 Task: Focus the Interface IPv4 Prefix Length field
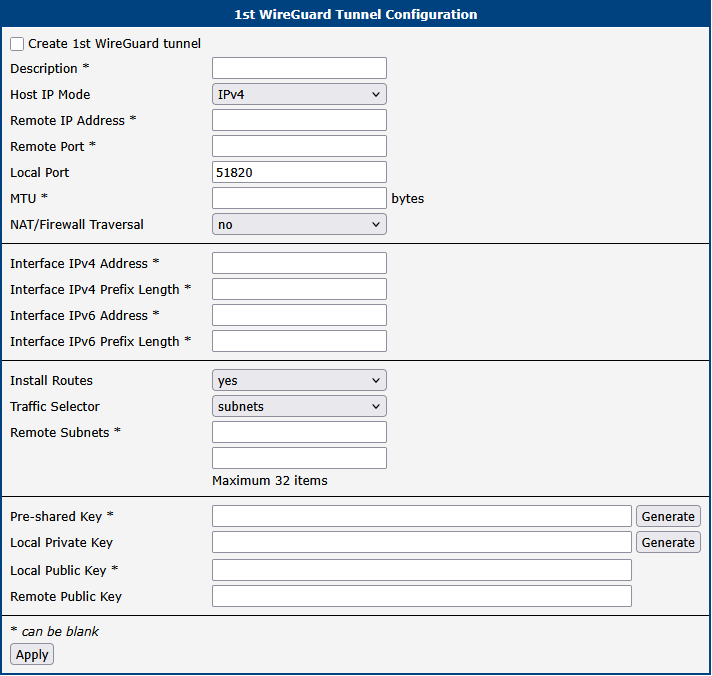click(x=299, y=289)
